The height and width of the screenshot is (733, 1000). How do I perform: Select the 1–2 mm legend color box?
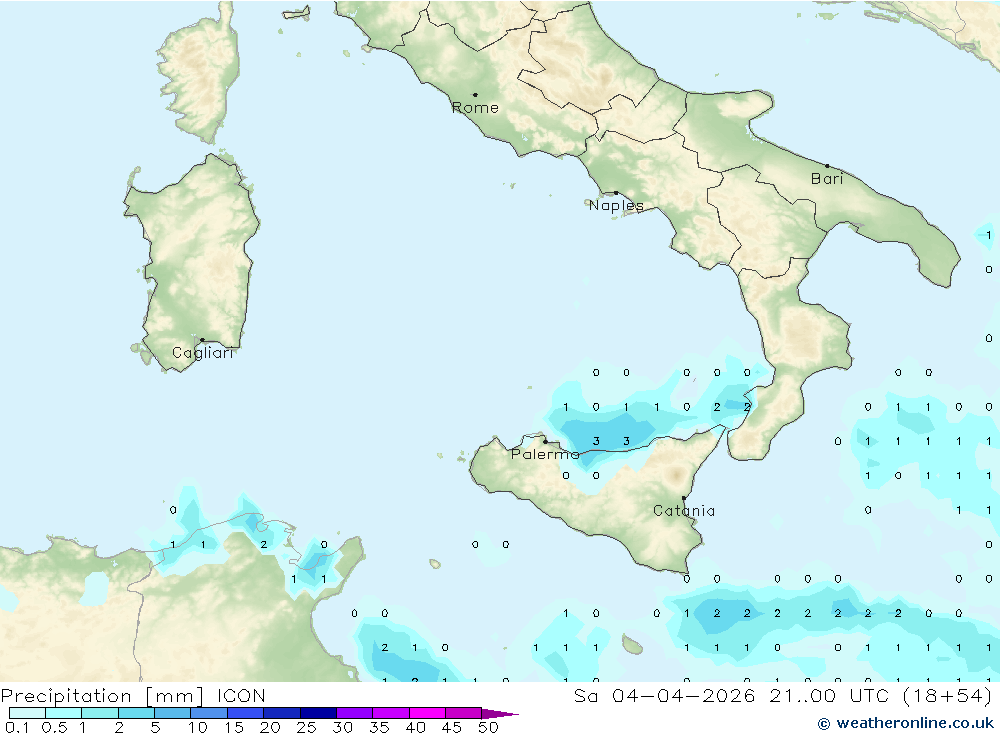100,713
